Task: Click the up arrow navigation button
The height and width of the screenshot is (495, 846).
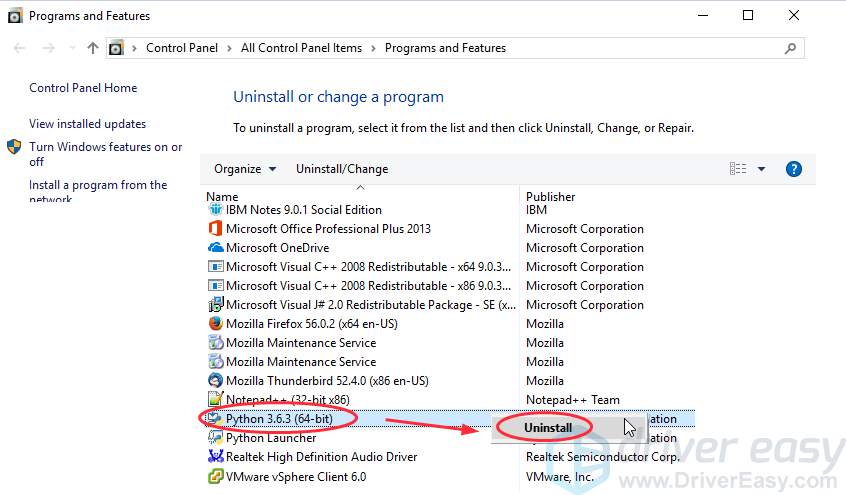Action: 93,48
